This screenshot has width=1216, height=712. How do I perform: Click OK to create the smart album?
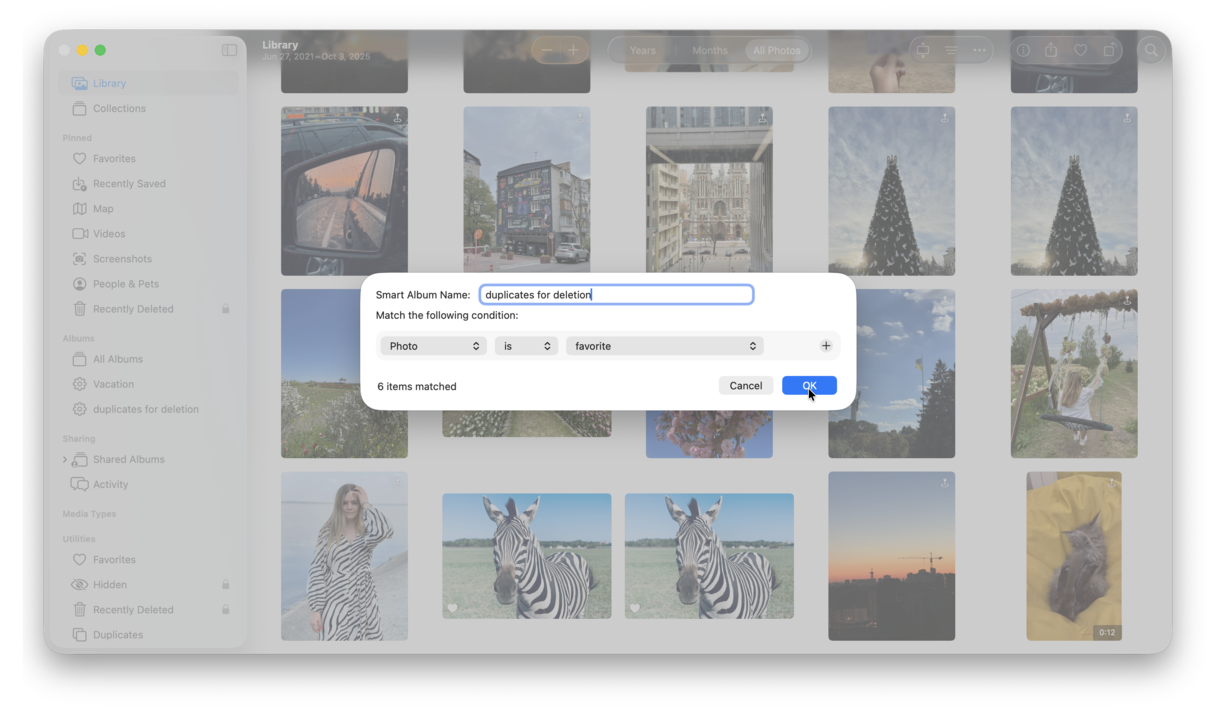(809, 385)
